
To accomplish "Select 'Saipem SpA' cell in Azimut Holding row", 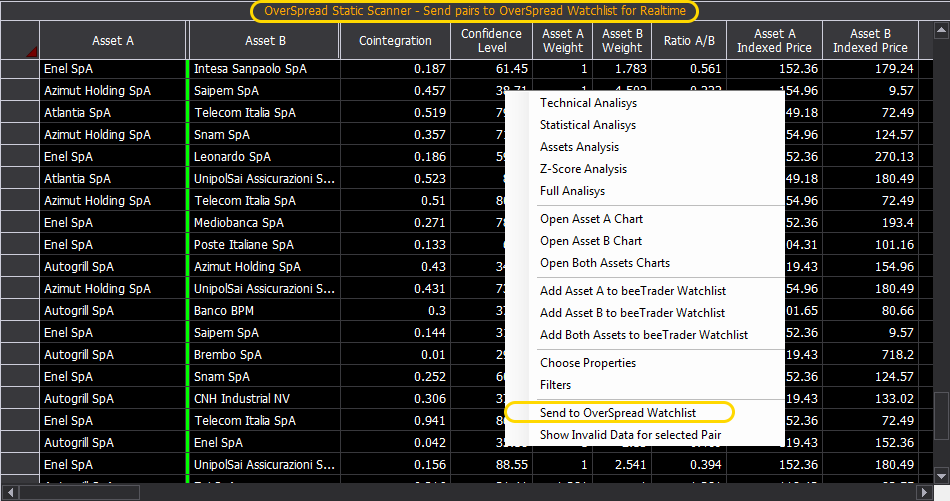I will tap(264, 91).
